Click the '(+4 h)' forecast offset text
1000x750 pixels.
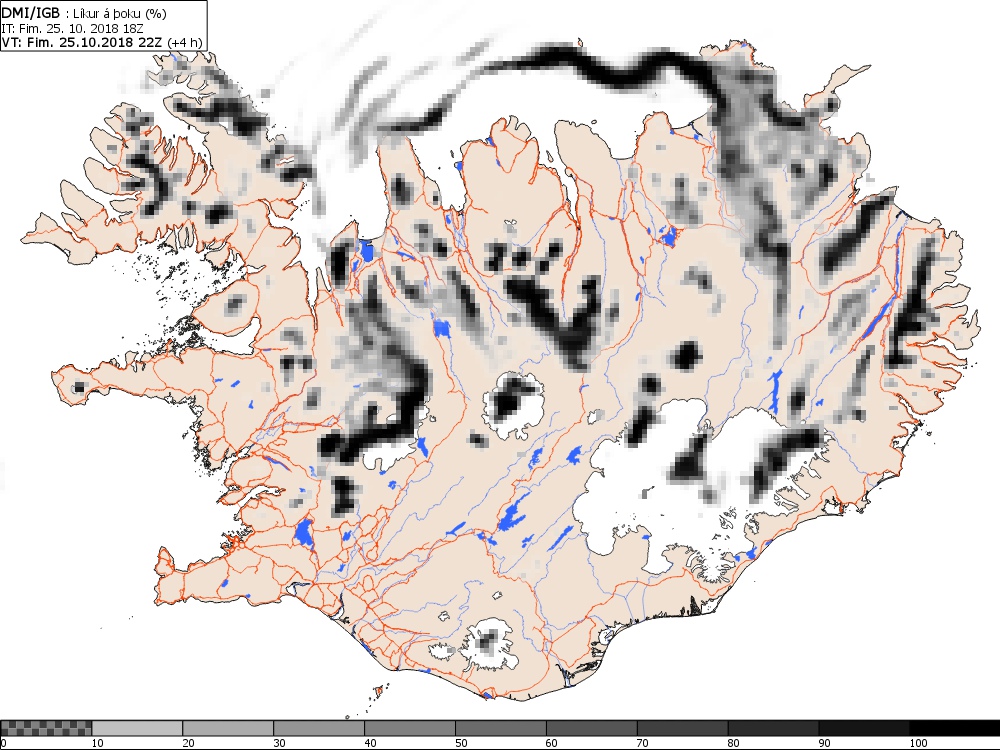click(x=184, y=42)
